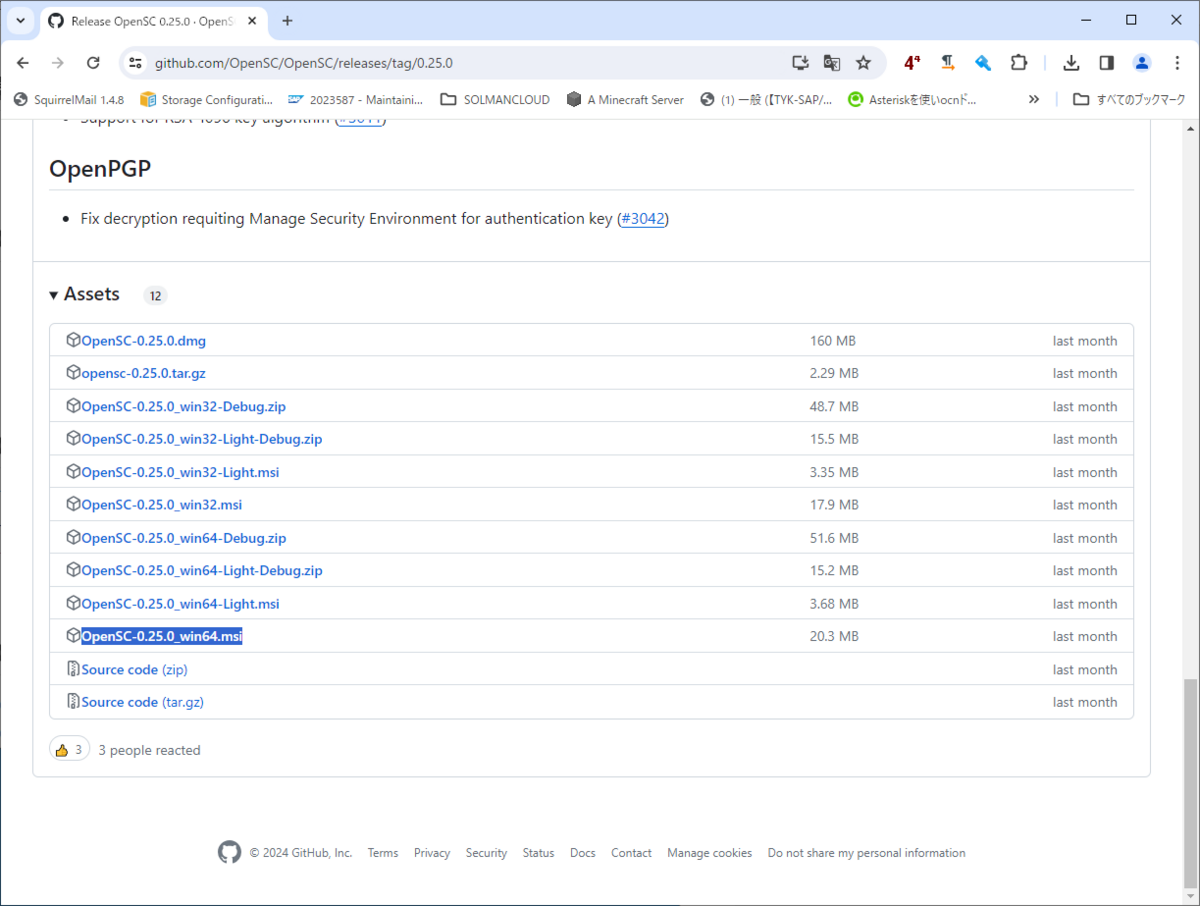1200x906 pixels.
Task: Collapse the Assets section
Action: pos(54,294)
